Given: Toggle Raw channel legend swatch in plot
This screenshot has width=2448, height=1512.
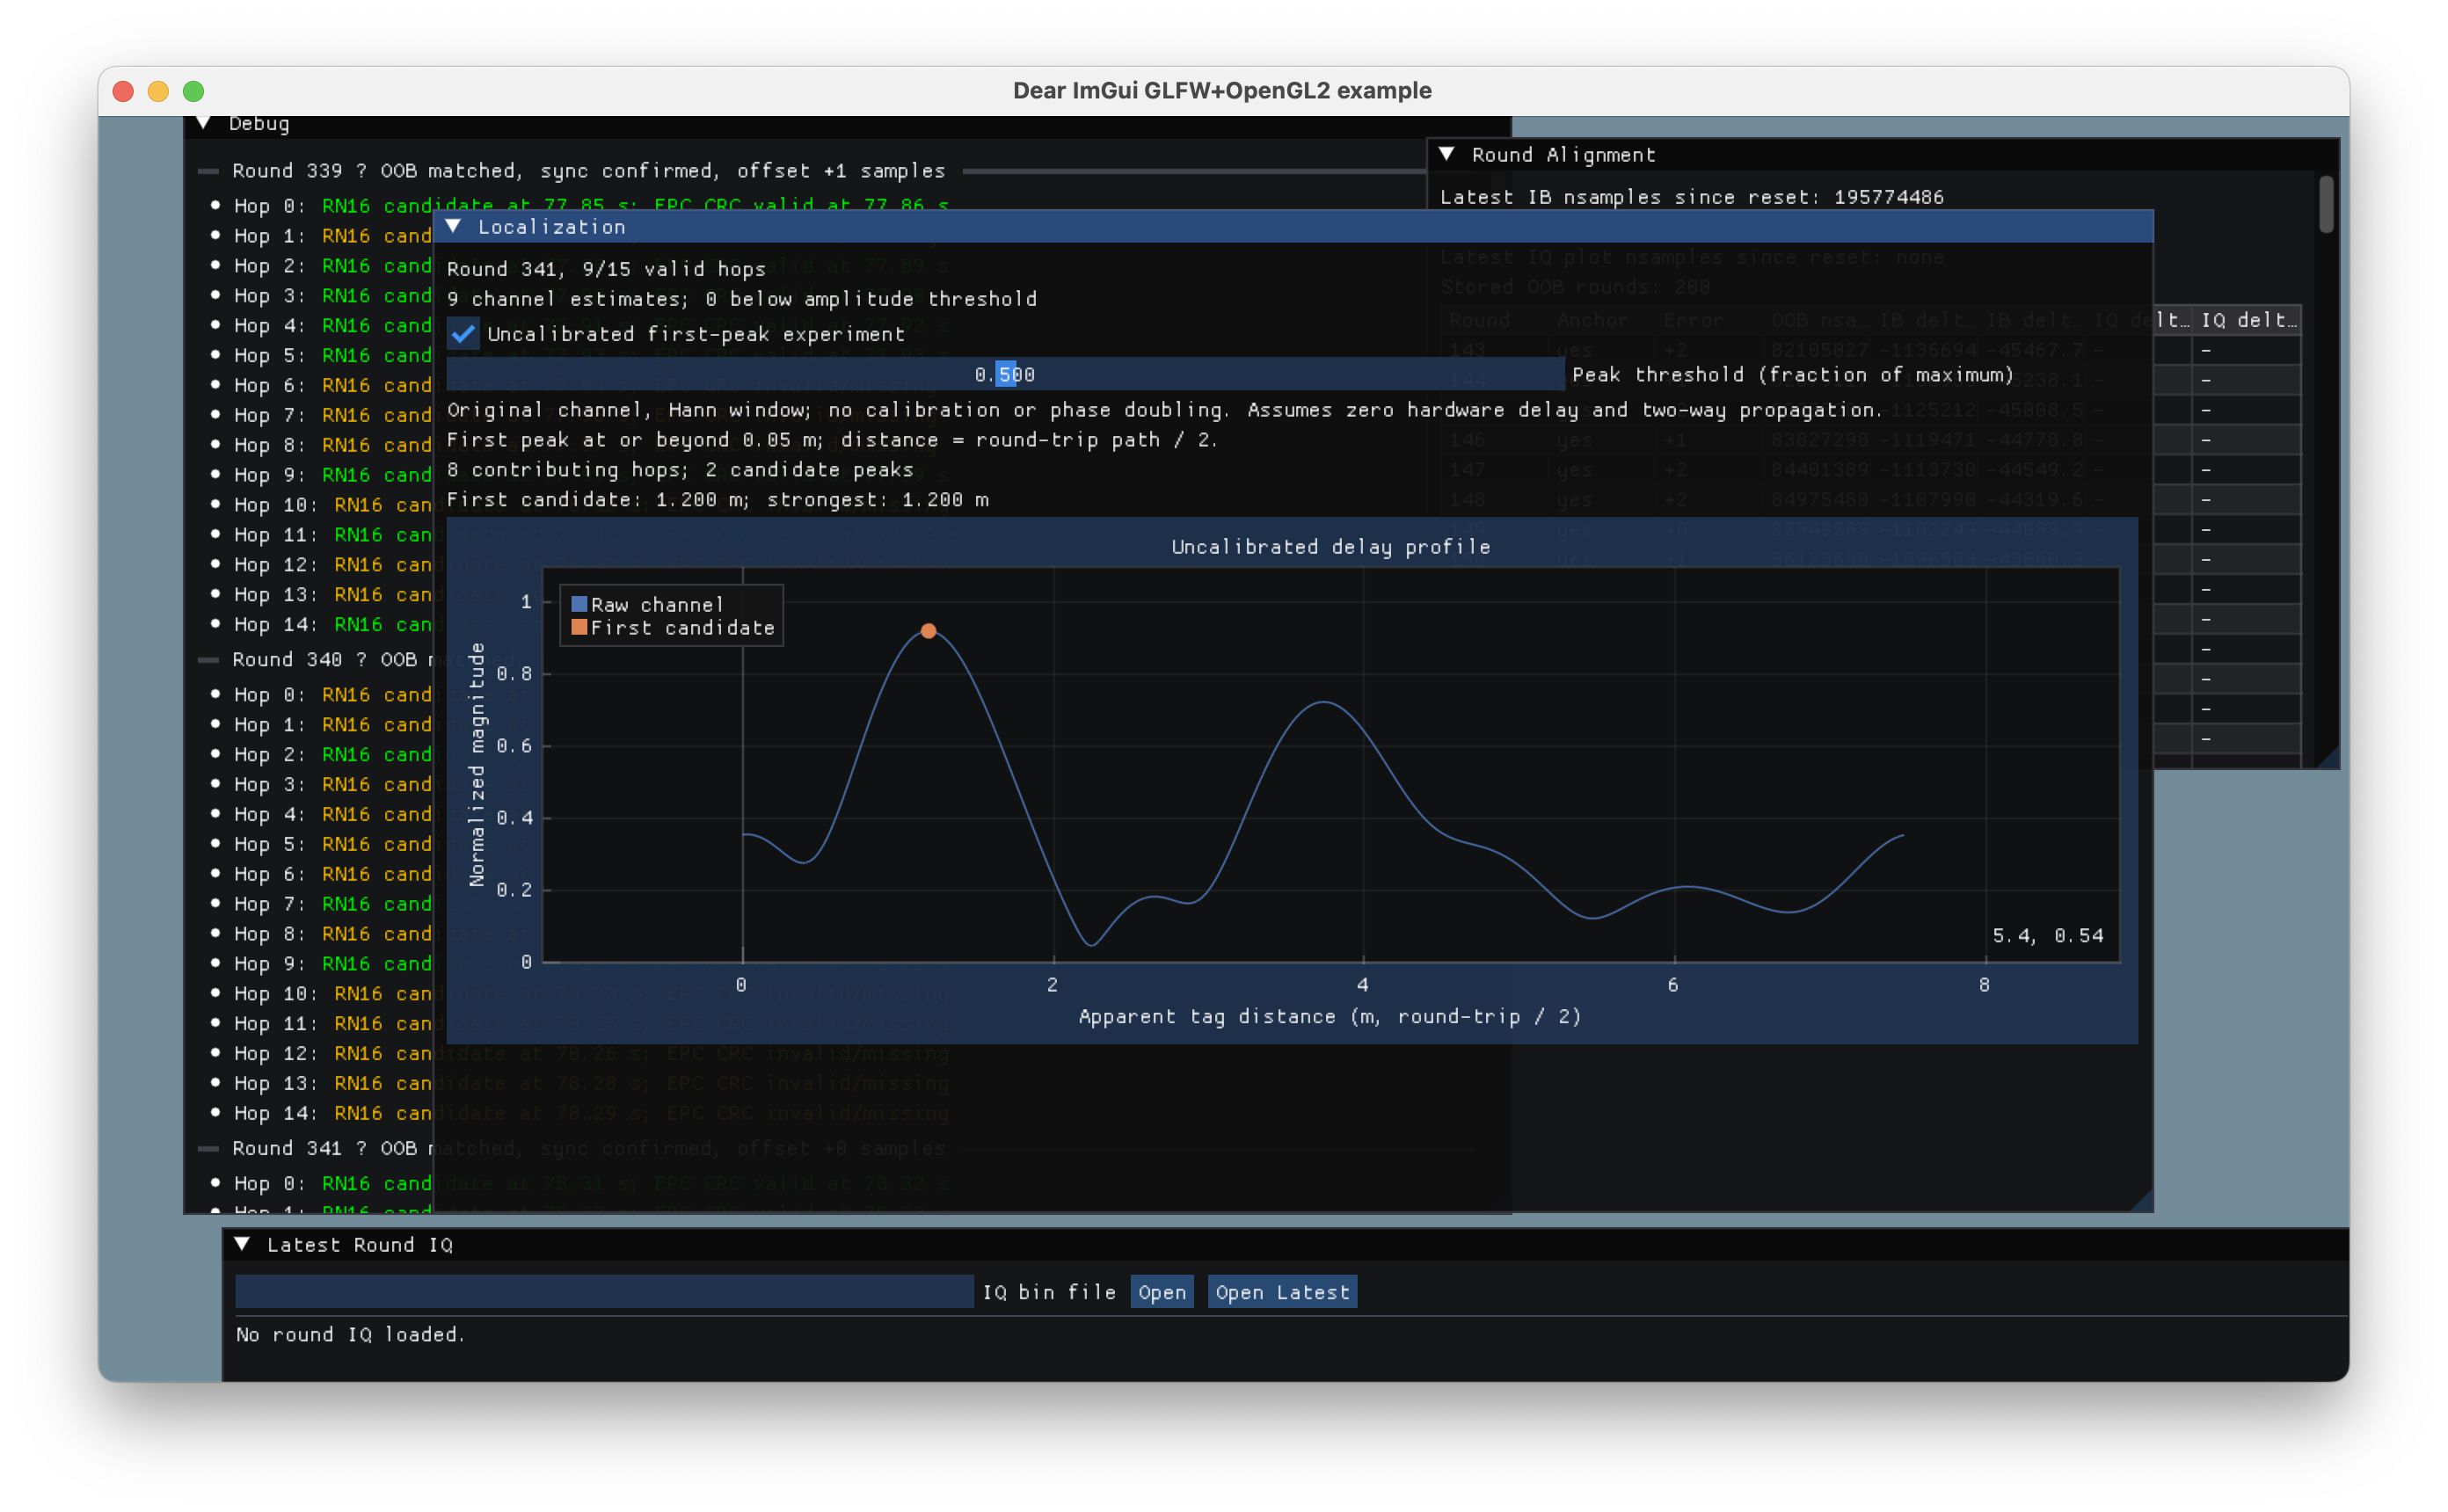Looking at the screenshot, I should tap(579, 605).
